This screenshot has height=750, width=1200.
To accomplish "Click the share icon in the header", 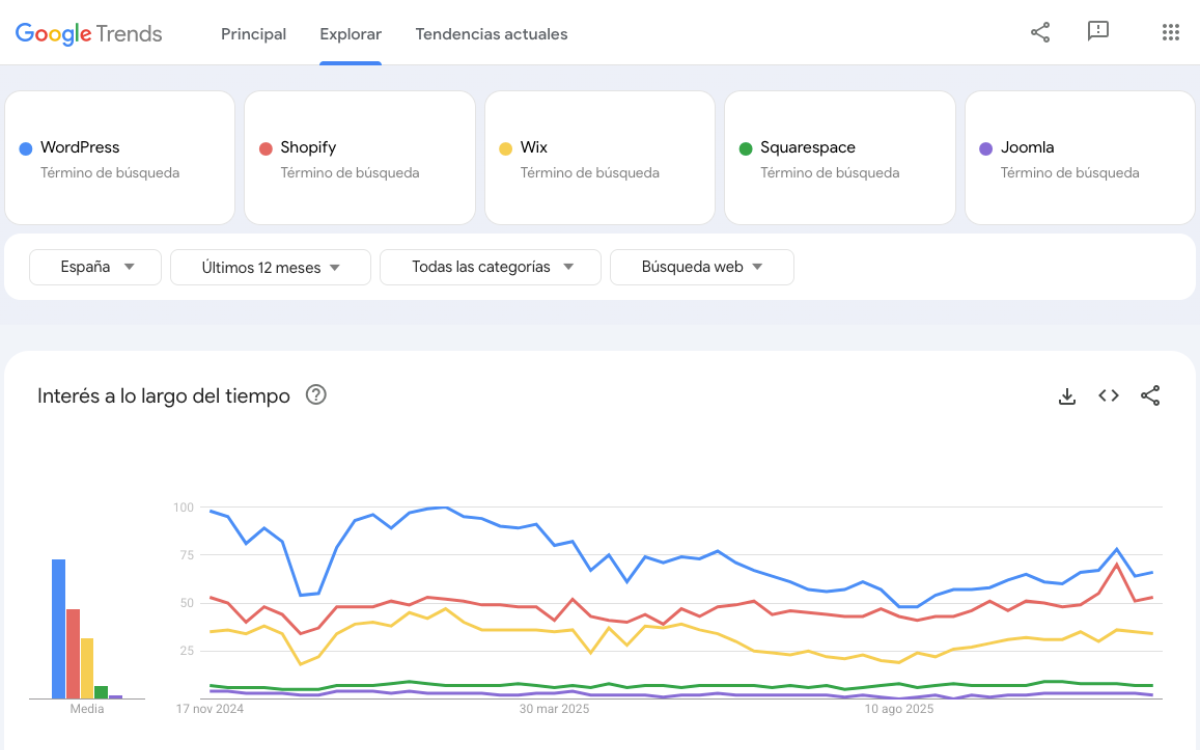I will (x=1040, y=32).
